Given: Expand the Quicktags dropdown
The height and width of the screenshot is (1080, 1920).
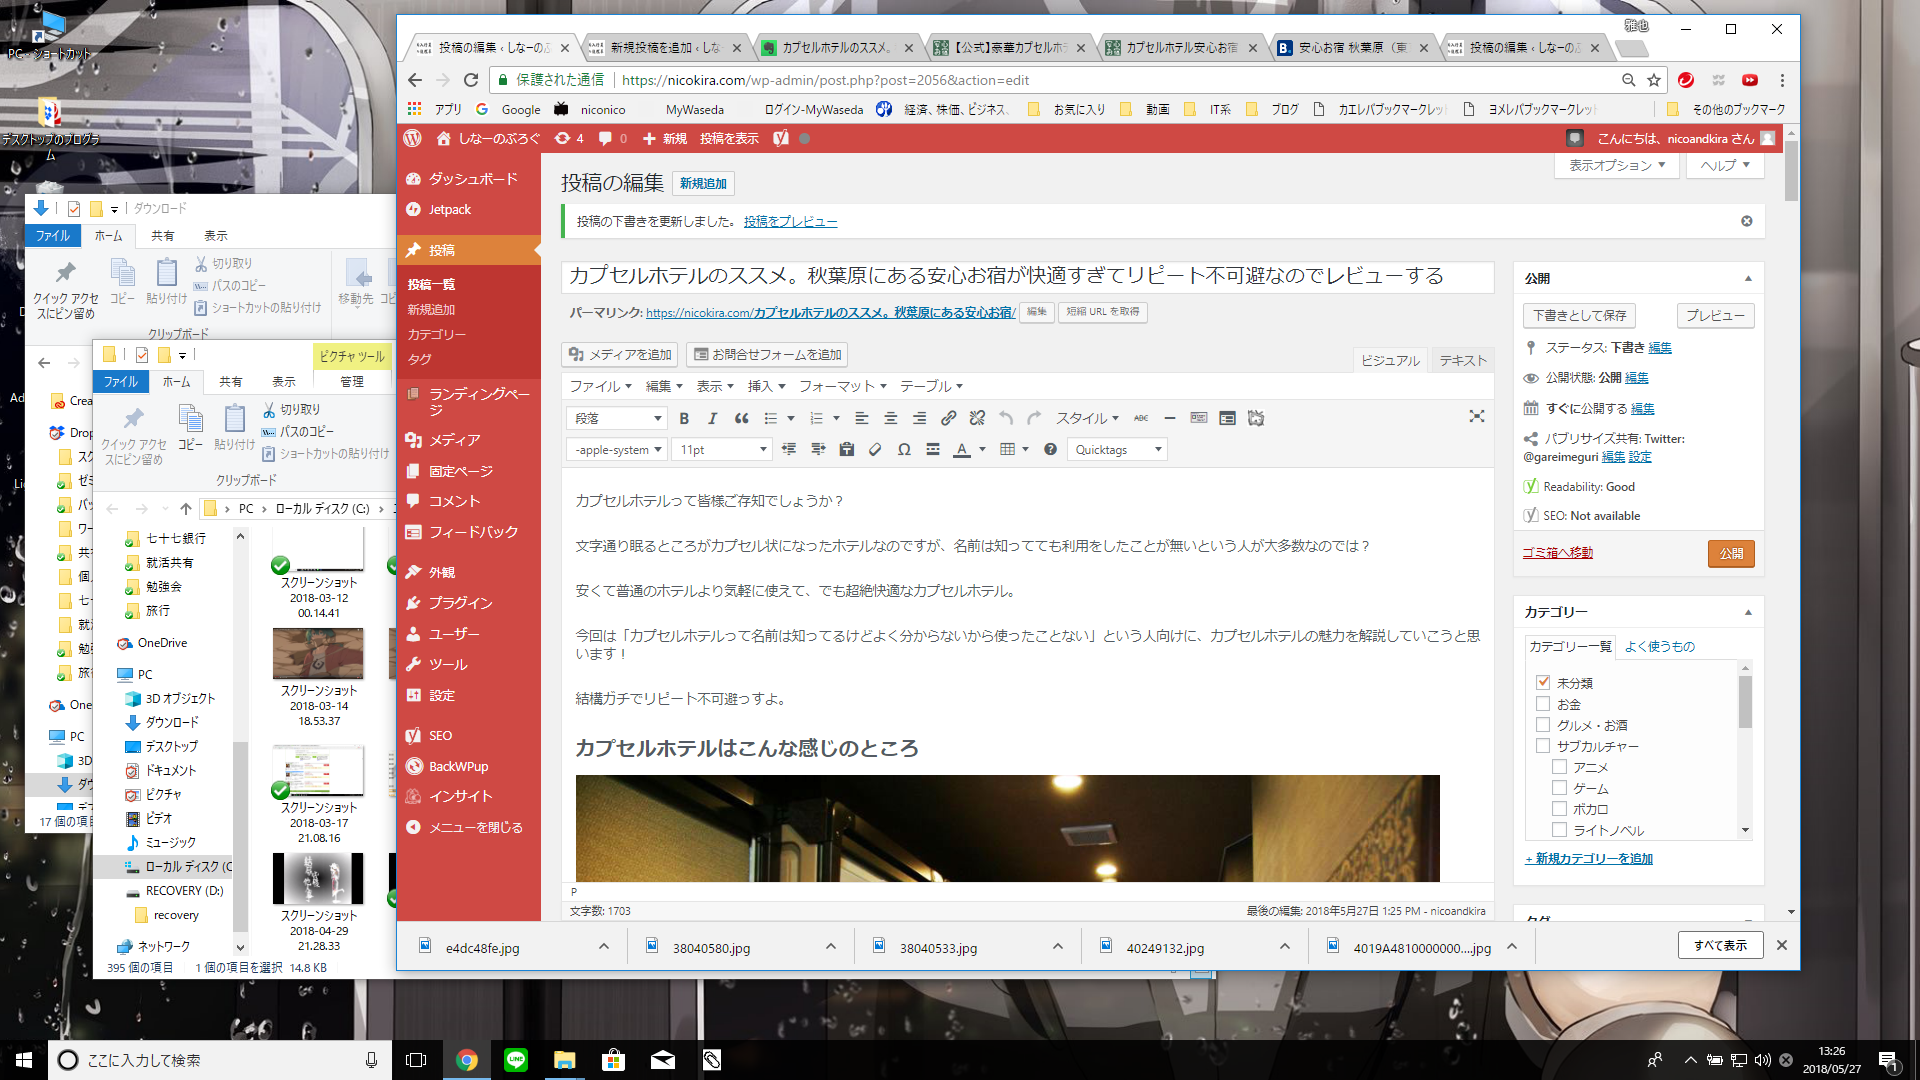Looking at the screenshot, I should click(1117, 450).
